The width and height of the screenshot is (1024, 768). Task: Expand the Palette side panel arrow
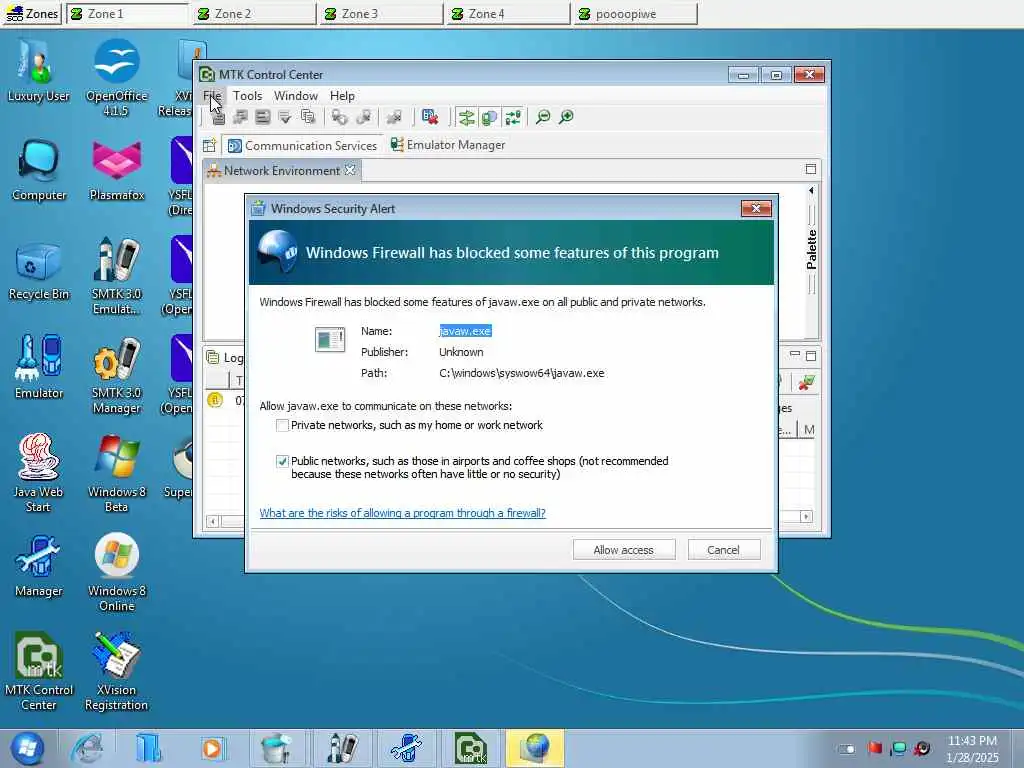coord(811,191)
